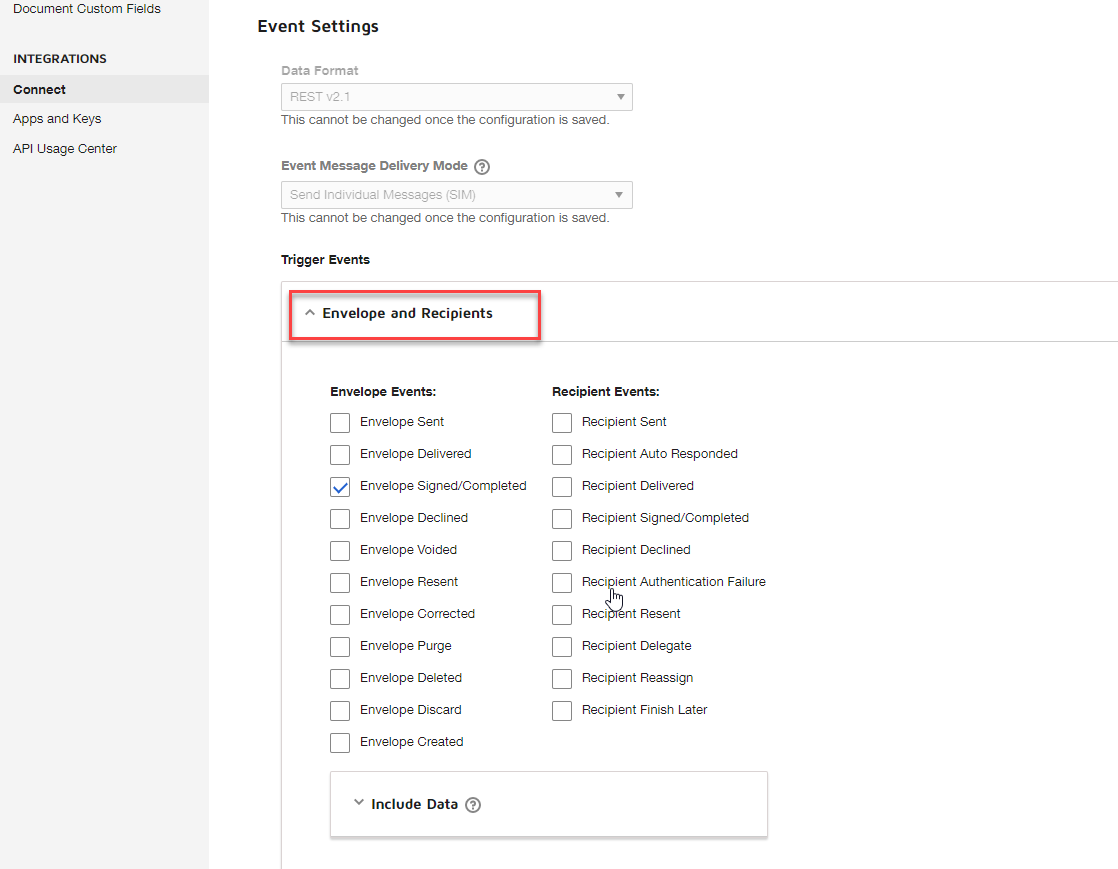Check the Recipient Authentication Failure box
The height and width of the screenshot is (869, 1118).
[x=562, y=583]
